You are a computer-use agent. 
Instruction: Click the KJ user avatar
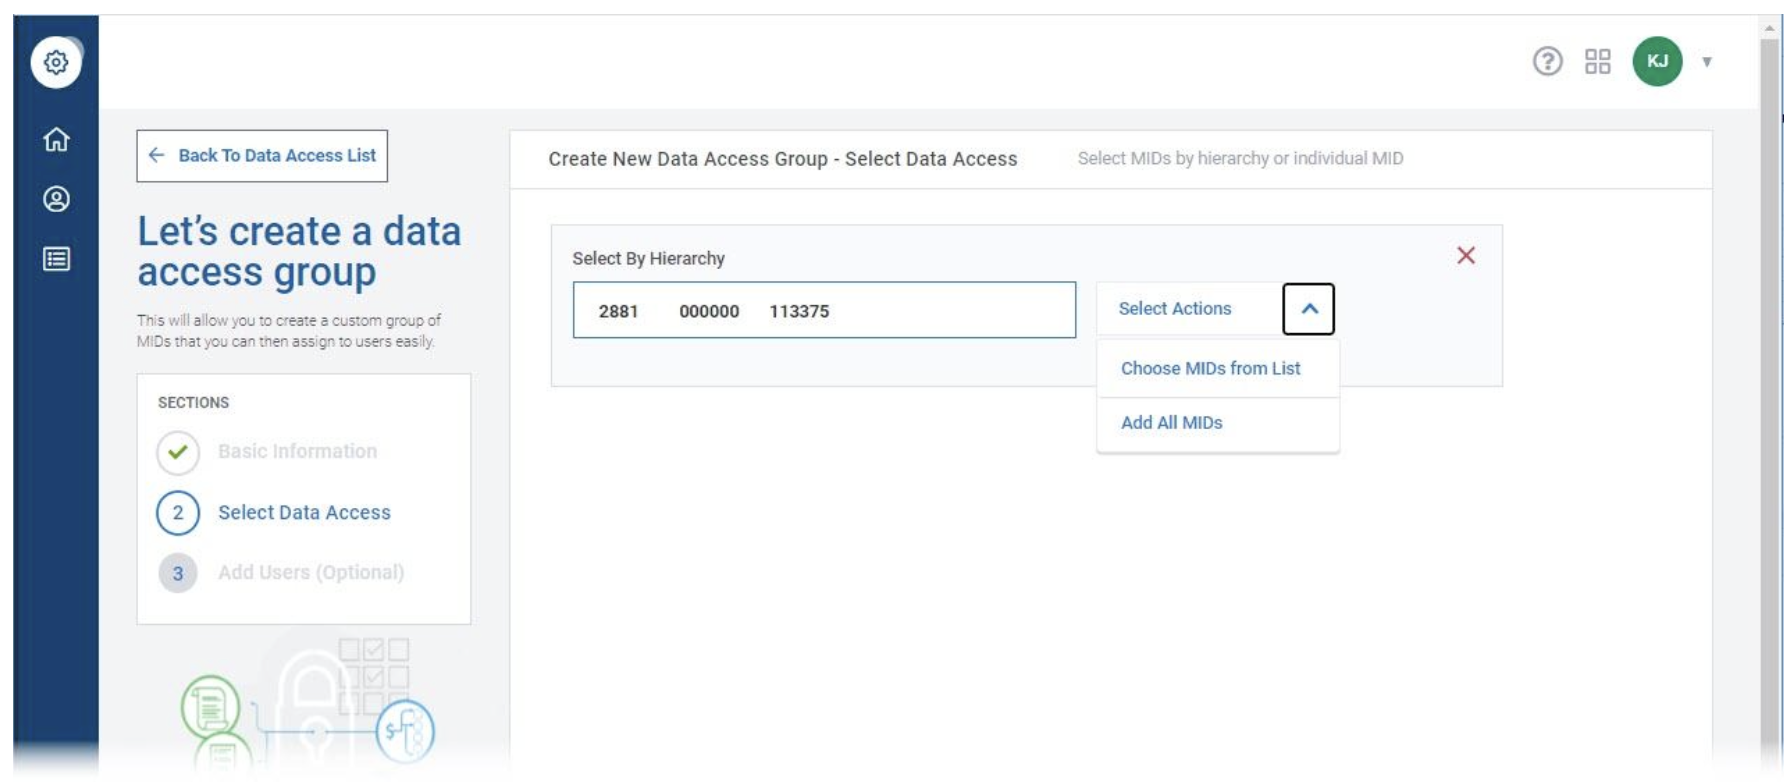coord(1657,62)
